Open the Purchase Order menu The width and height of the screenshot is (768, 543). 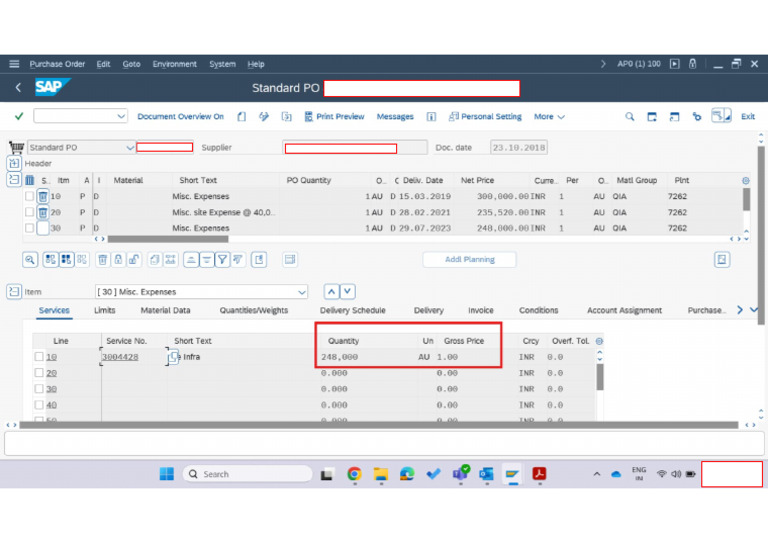click(x=57, y=64)
